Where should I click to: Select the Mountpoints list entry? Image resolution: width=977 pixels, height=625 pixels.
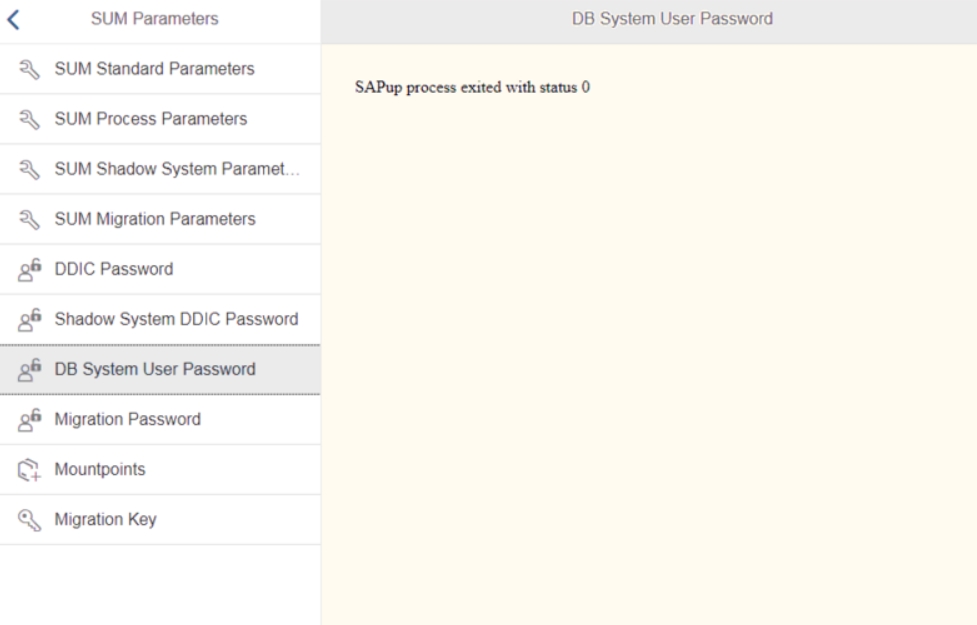pyautogui.click(x=160, y=470)
